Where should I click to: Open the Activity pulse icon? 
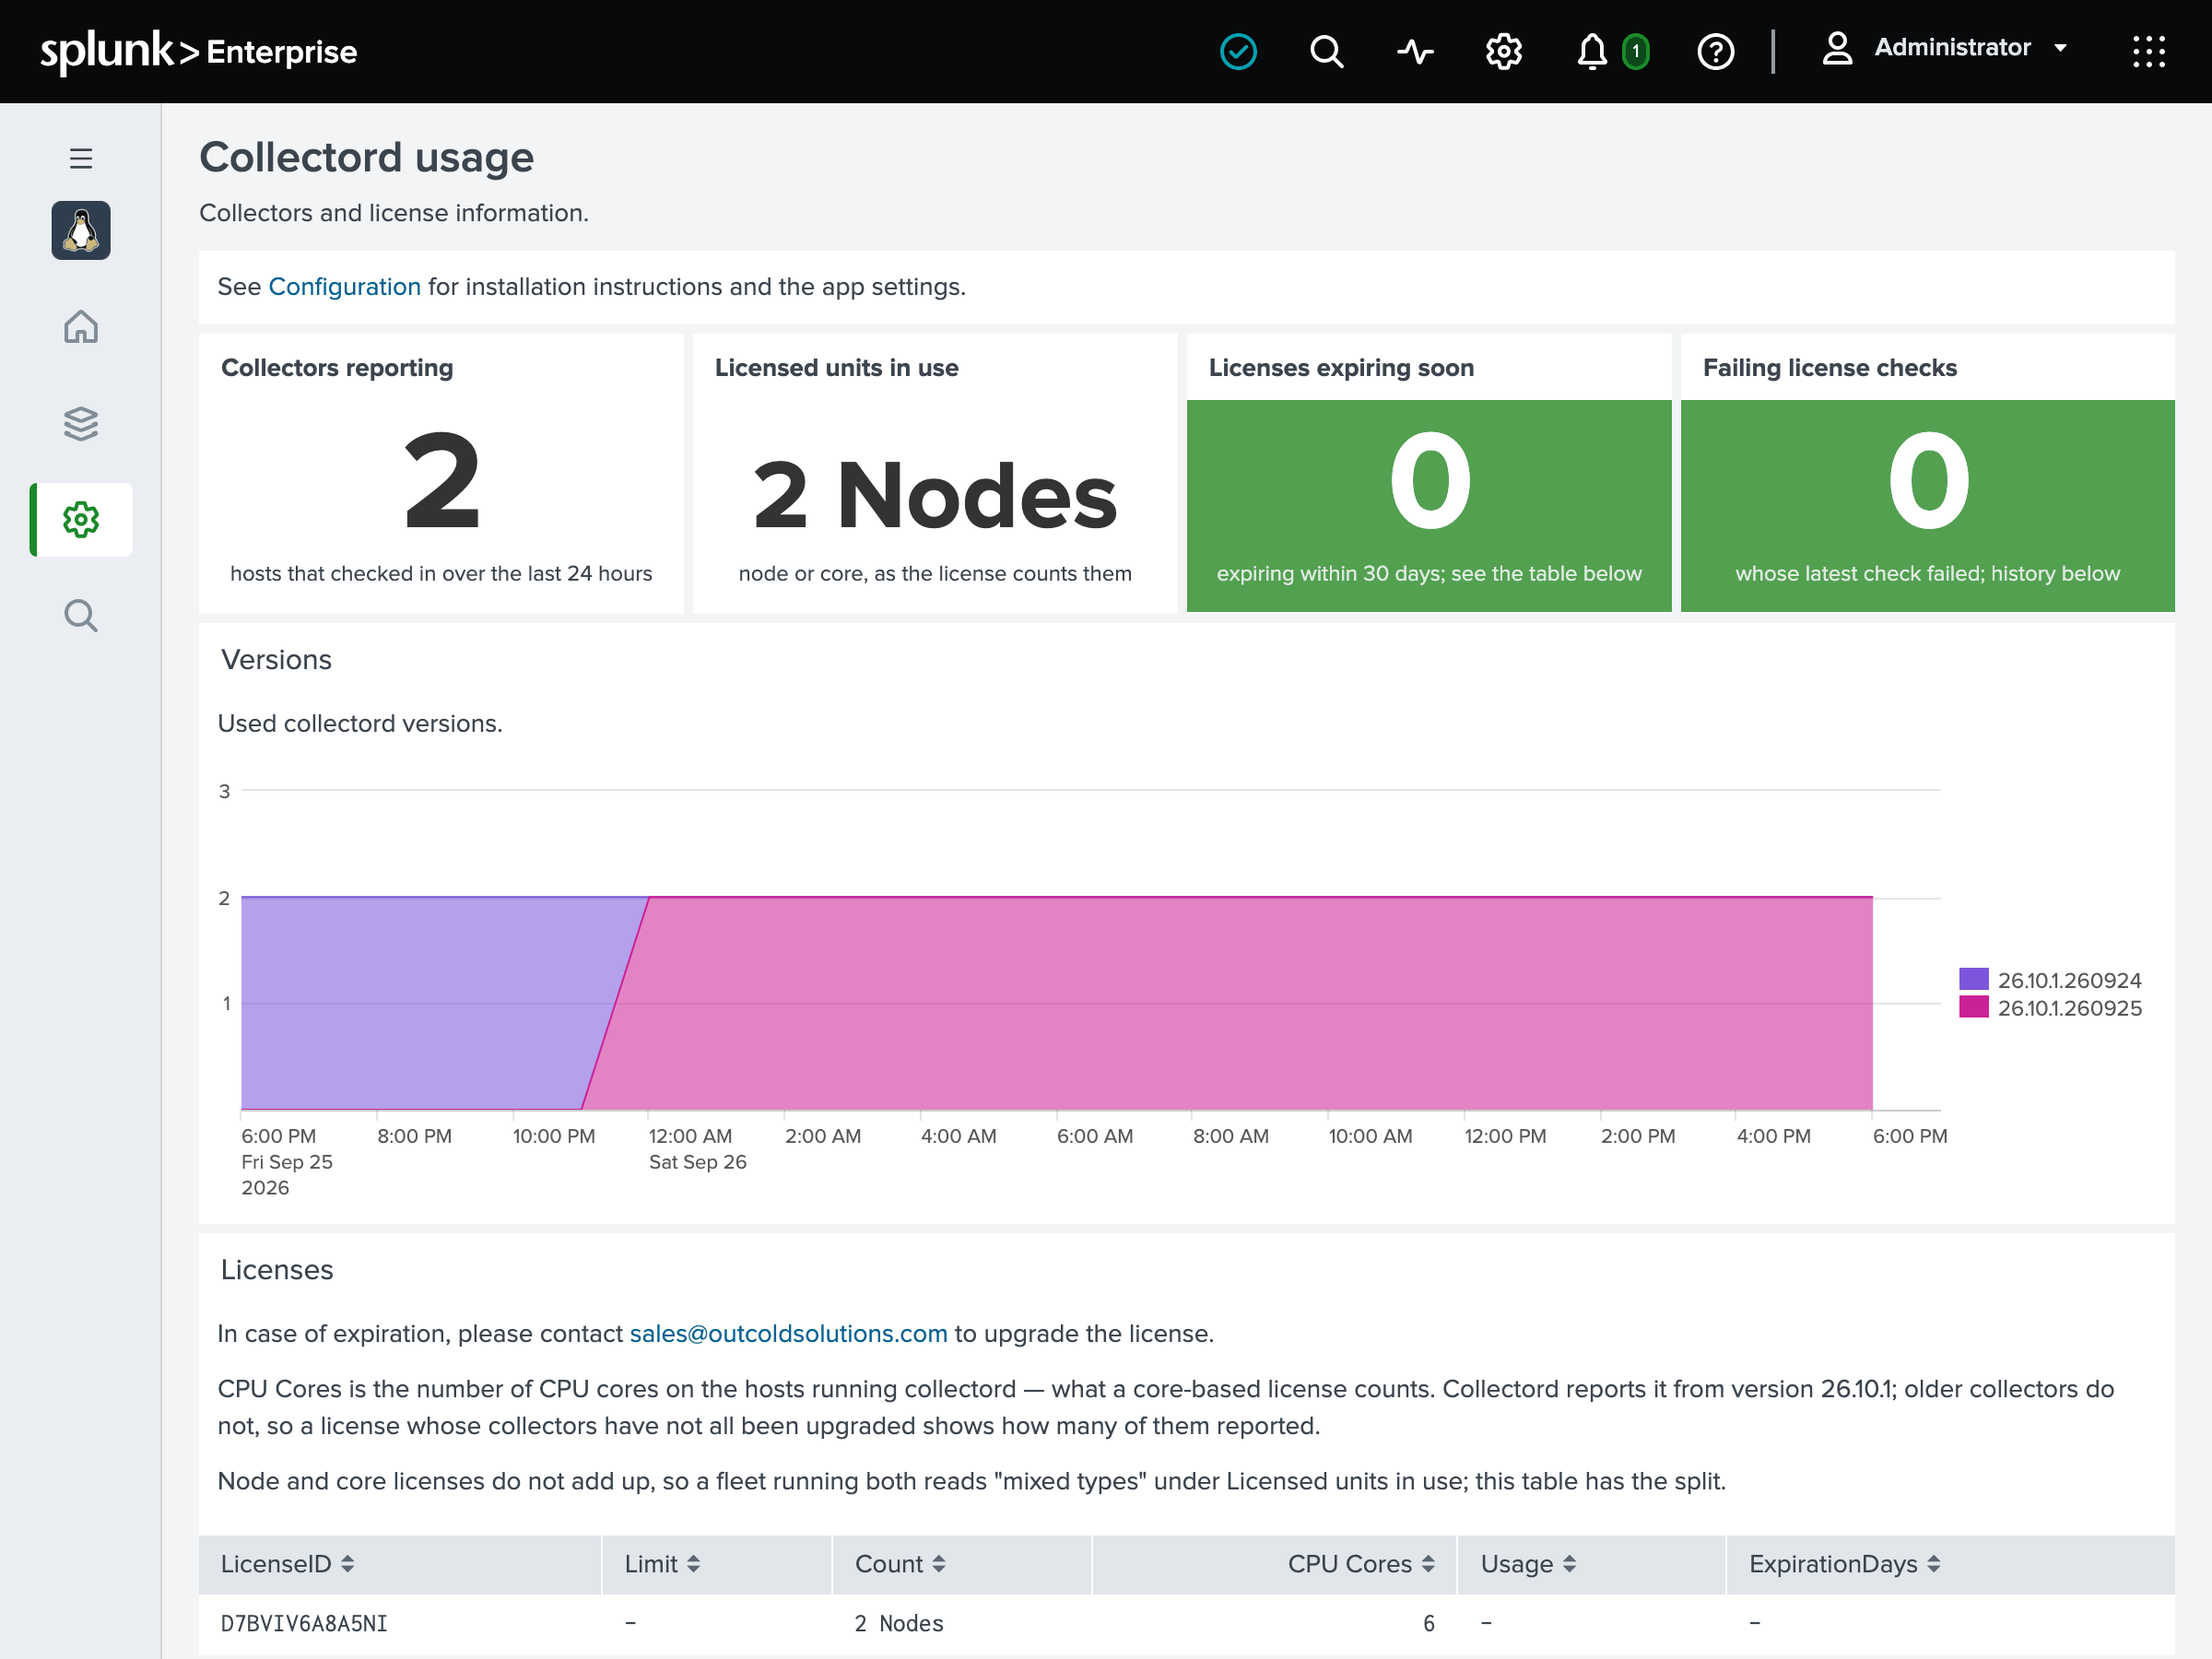coord(1415,51)
